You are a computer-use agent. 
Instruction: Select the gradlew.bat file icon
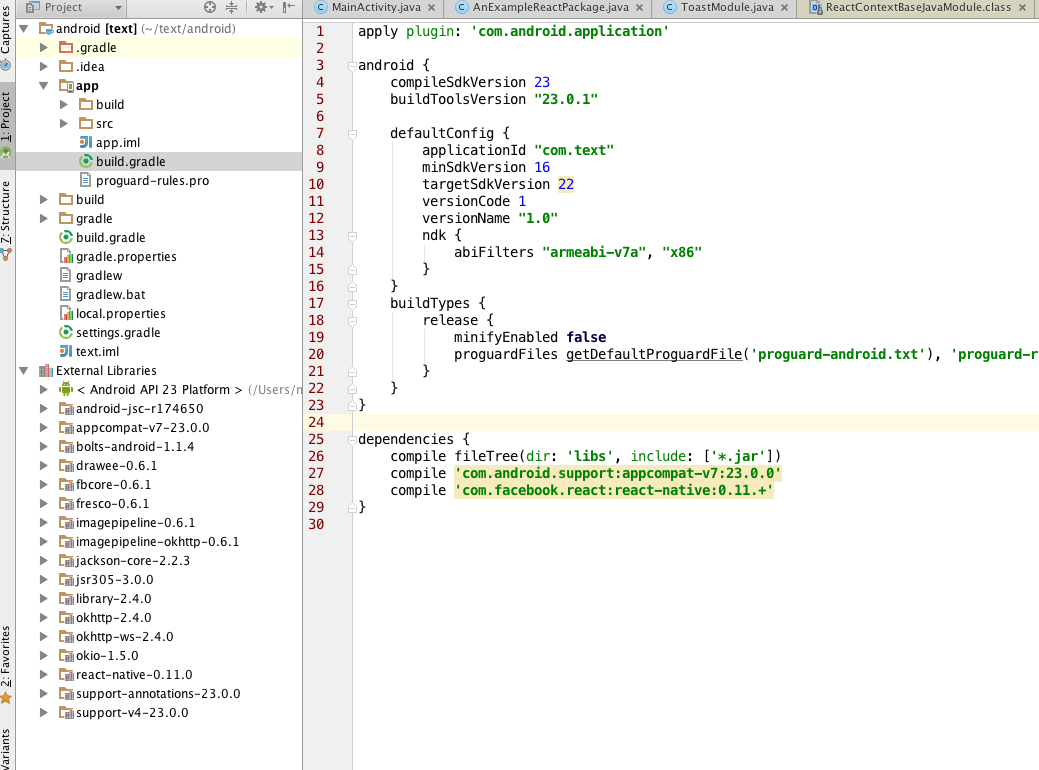[66, 294]
